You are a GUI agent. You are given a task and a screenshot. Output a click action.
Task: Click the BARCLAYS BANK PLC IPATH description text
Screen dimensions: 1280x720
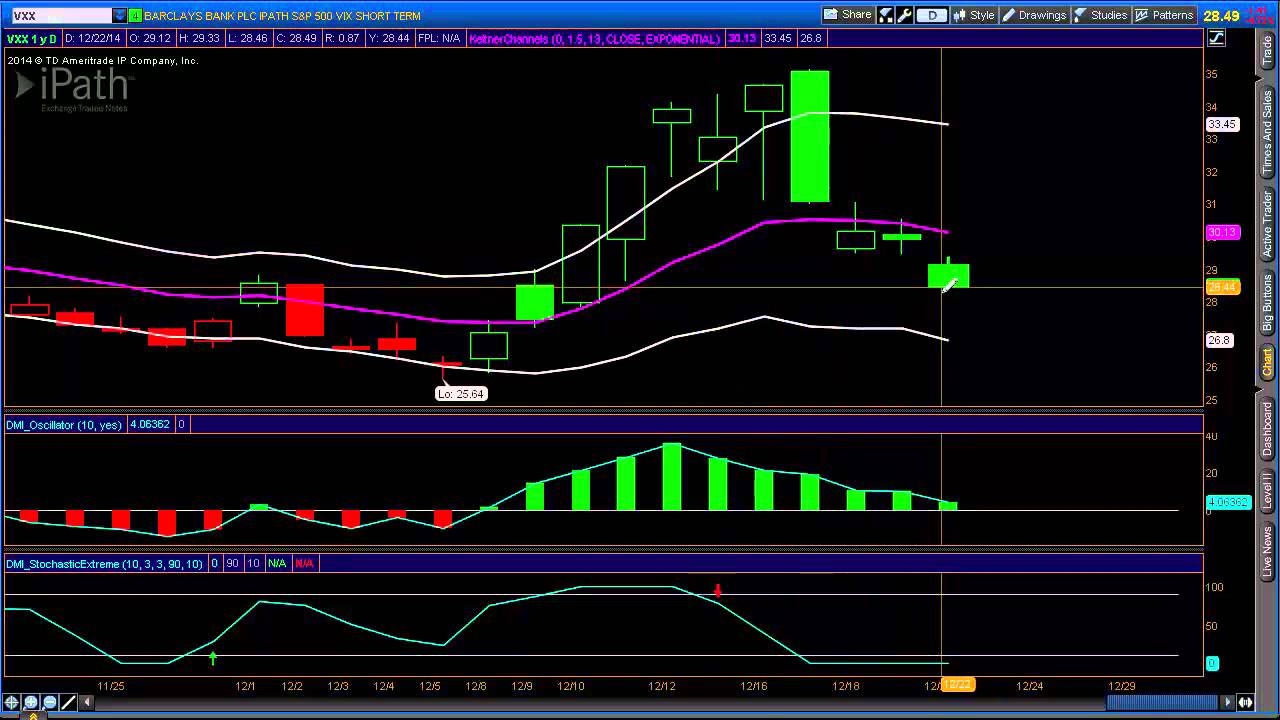(283, 16)
